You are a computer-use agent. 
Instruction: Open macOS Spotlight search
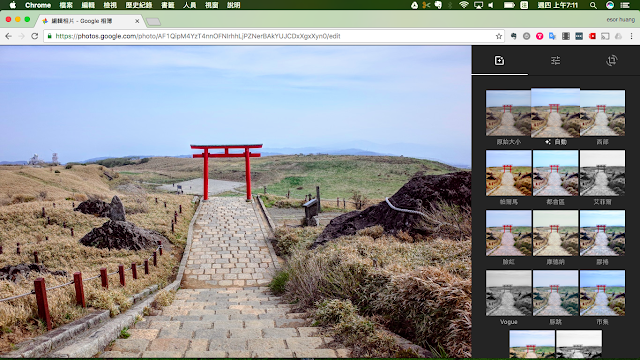point(593,5)
